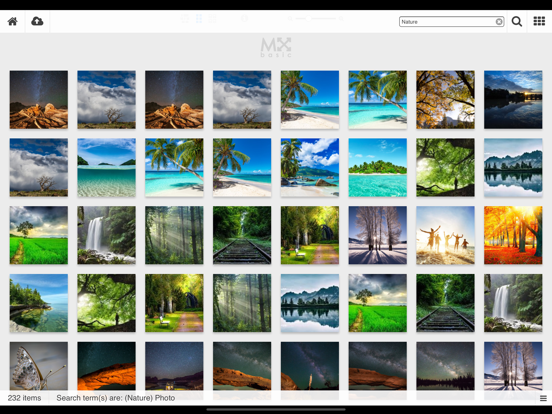The height and width of the screenshot is (414, 552).
Task: Open the mountain lake reflection in fourth row
Action: [x=310, y=303]
